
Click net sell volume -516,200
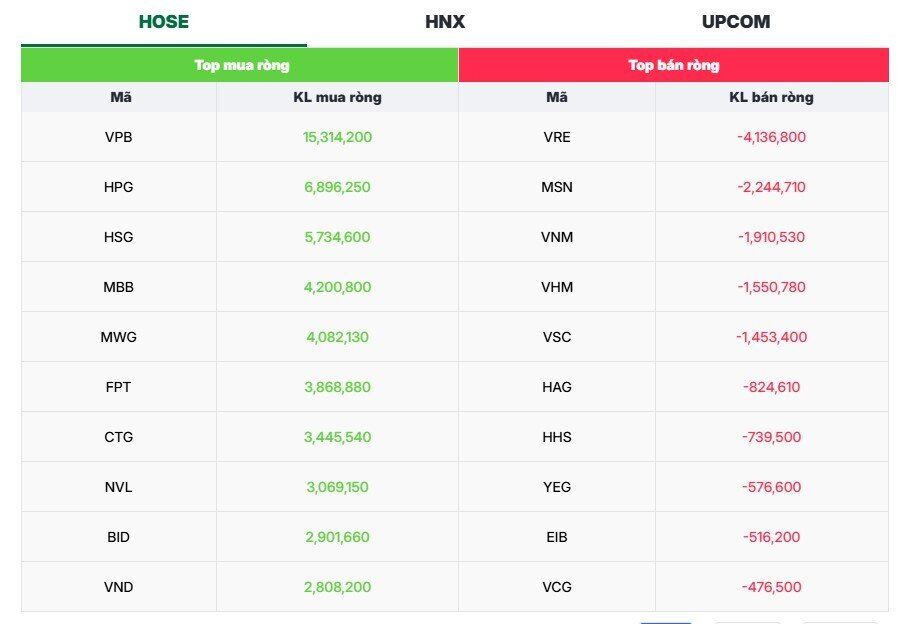pos(771,537)
